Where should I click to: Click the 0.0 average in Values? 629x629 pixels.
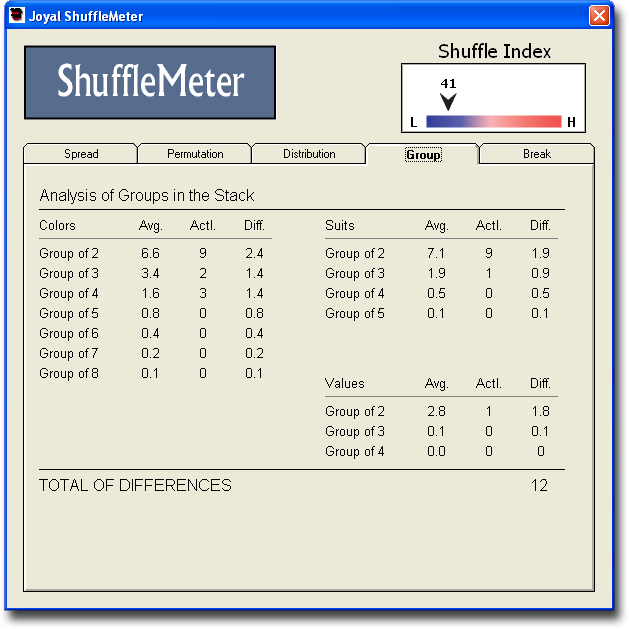click(x=436, y=452)
